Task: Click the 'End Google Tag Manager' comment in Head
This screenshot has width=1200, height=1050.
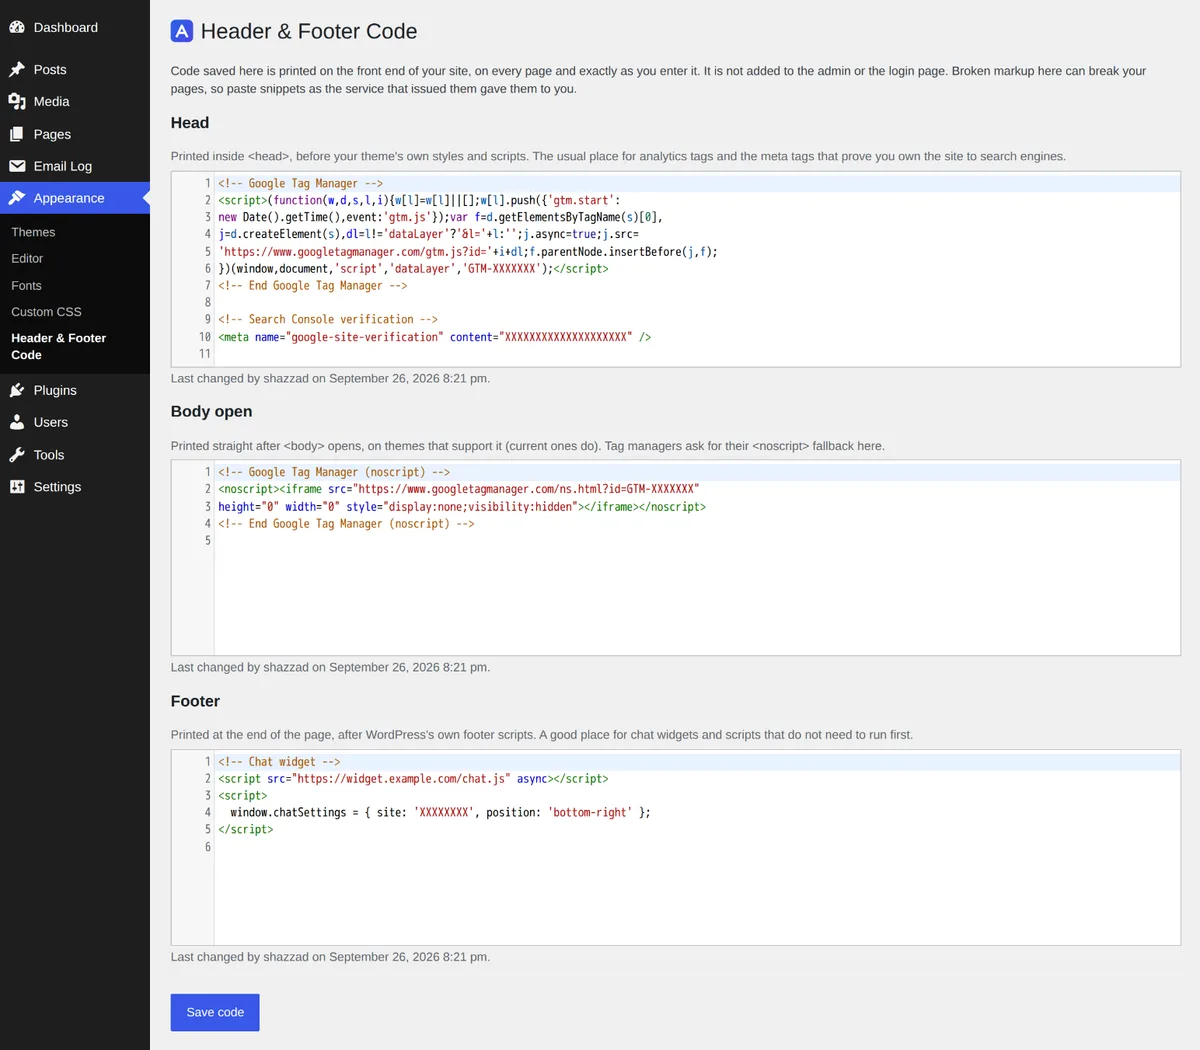Action: [312, 285]
